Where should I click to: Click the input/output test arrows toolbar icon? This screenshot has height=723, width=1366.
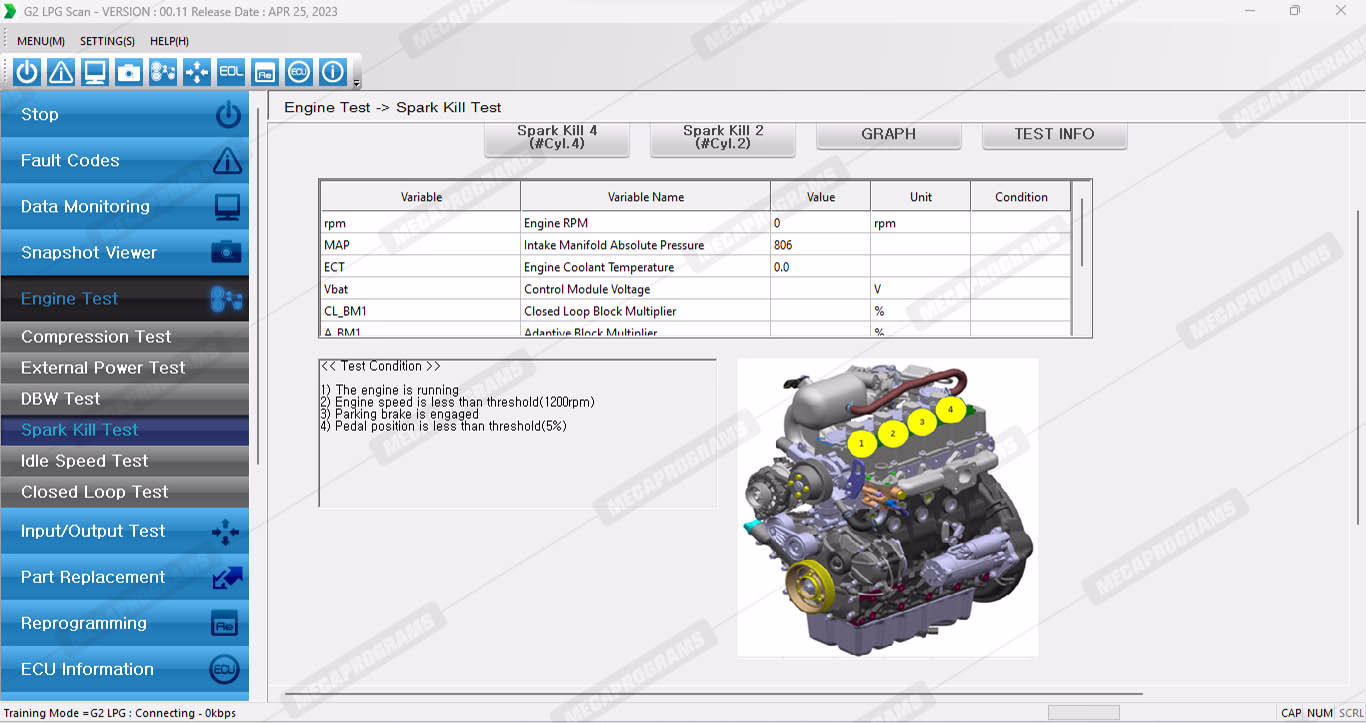pos(197,72)
